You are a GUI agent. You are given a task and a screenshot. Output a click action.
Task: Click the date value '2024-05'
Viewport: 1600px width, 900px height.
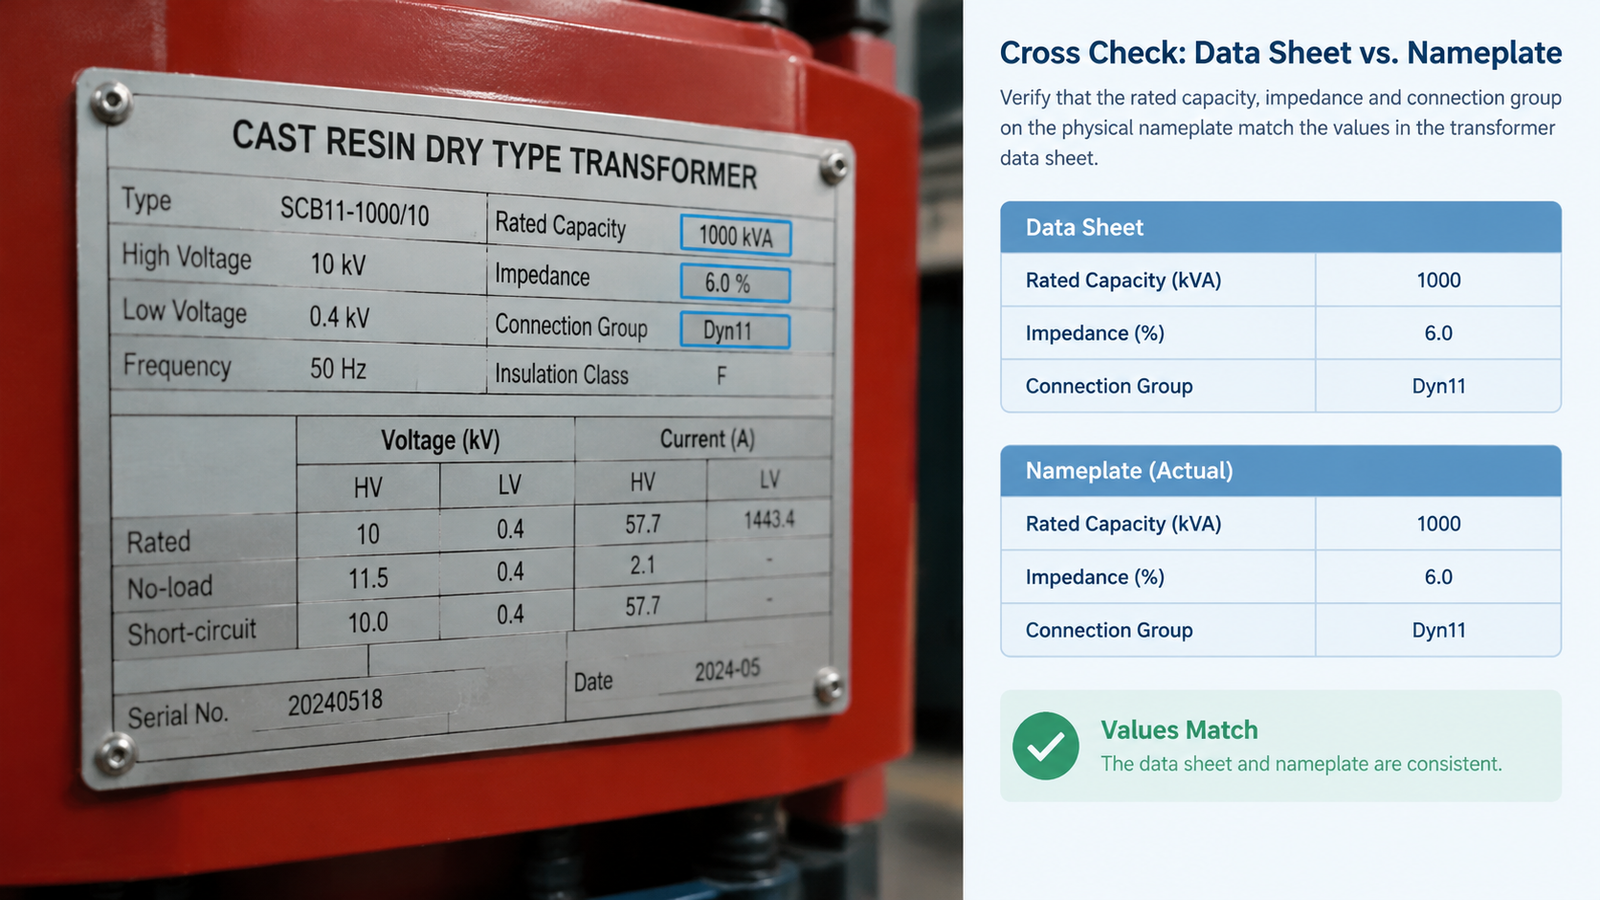[x=728, y=669]
